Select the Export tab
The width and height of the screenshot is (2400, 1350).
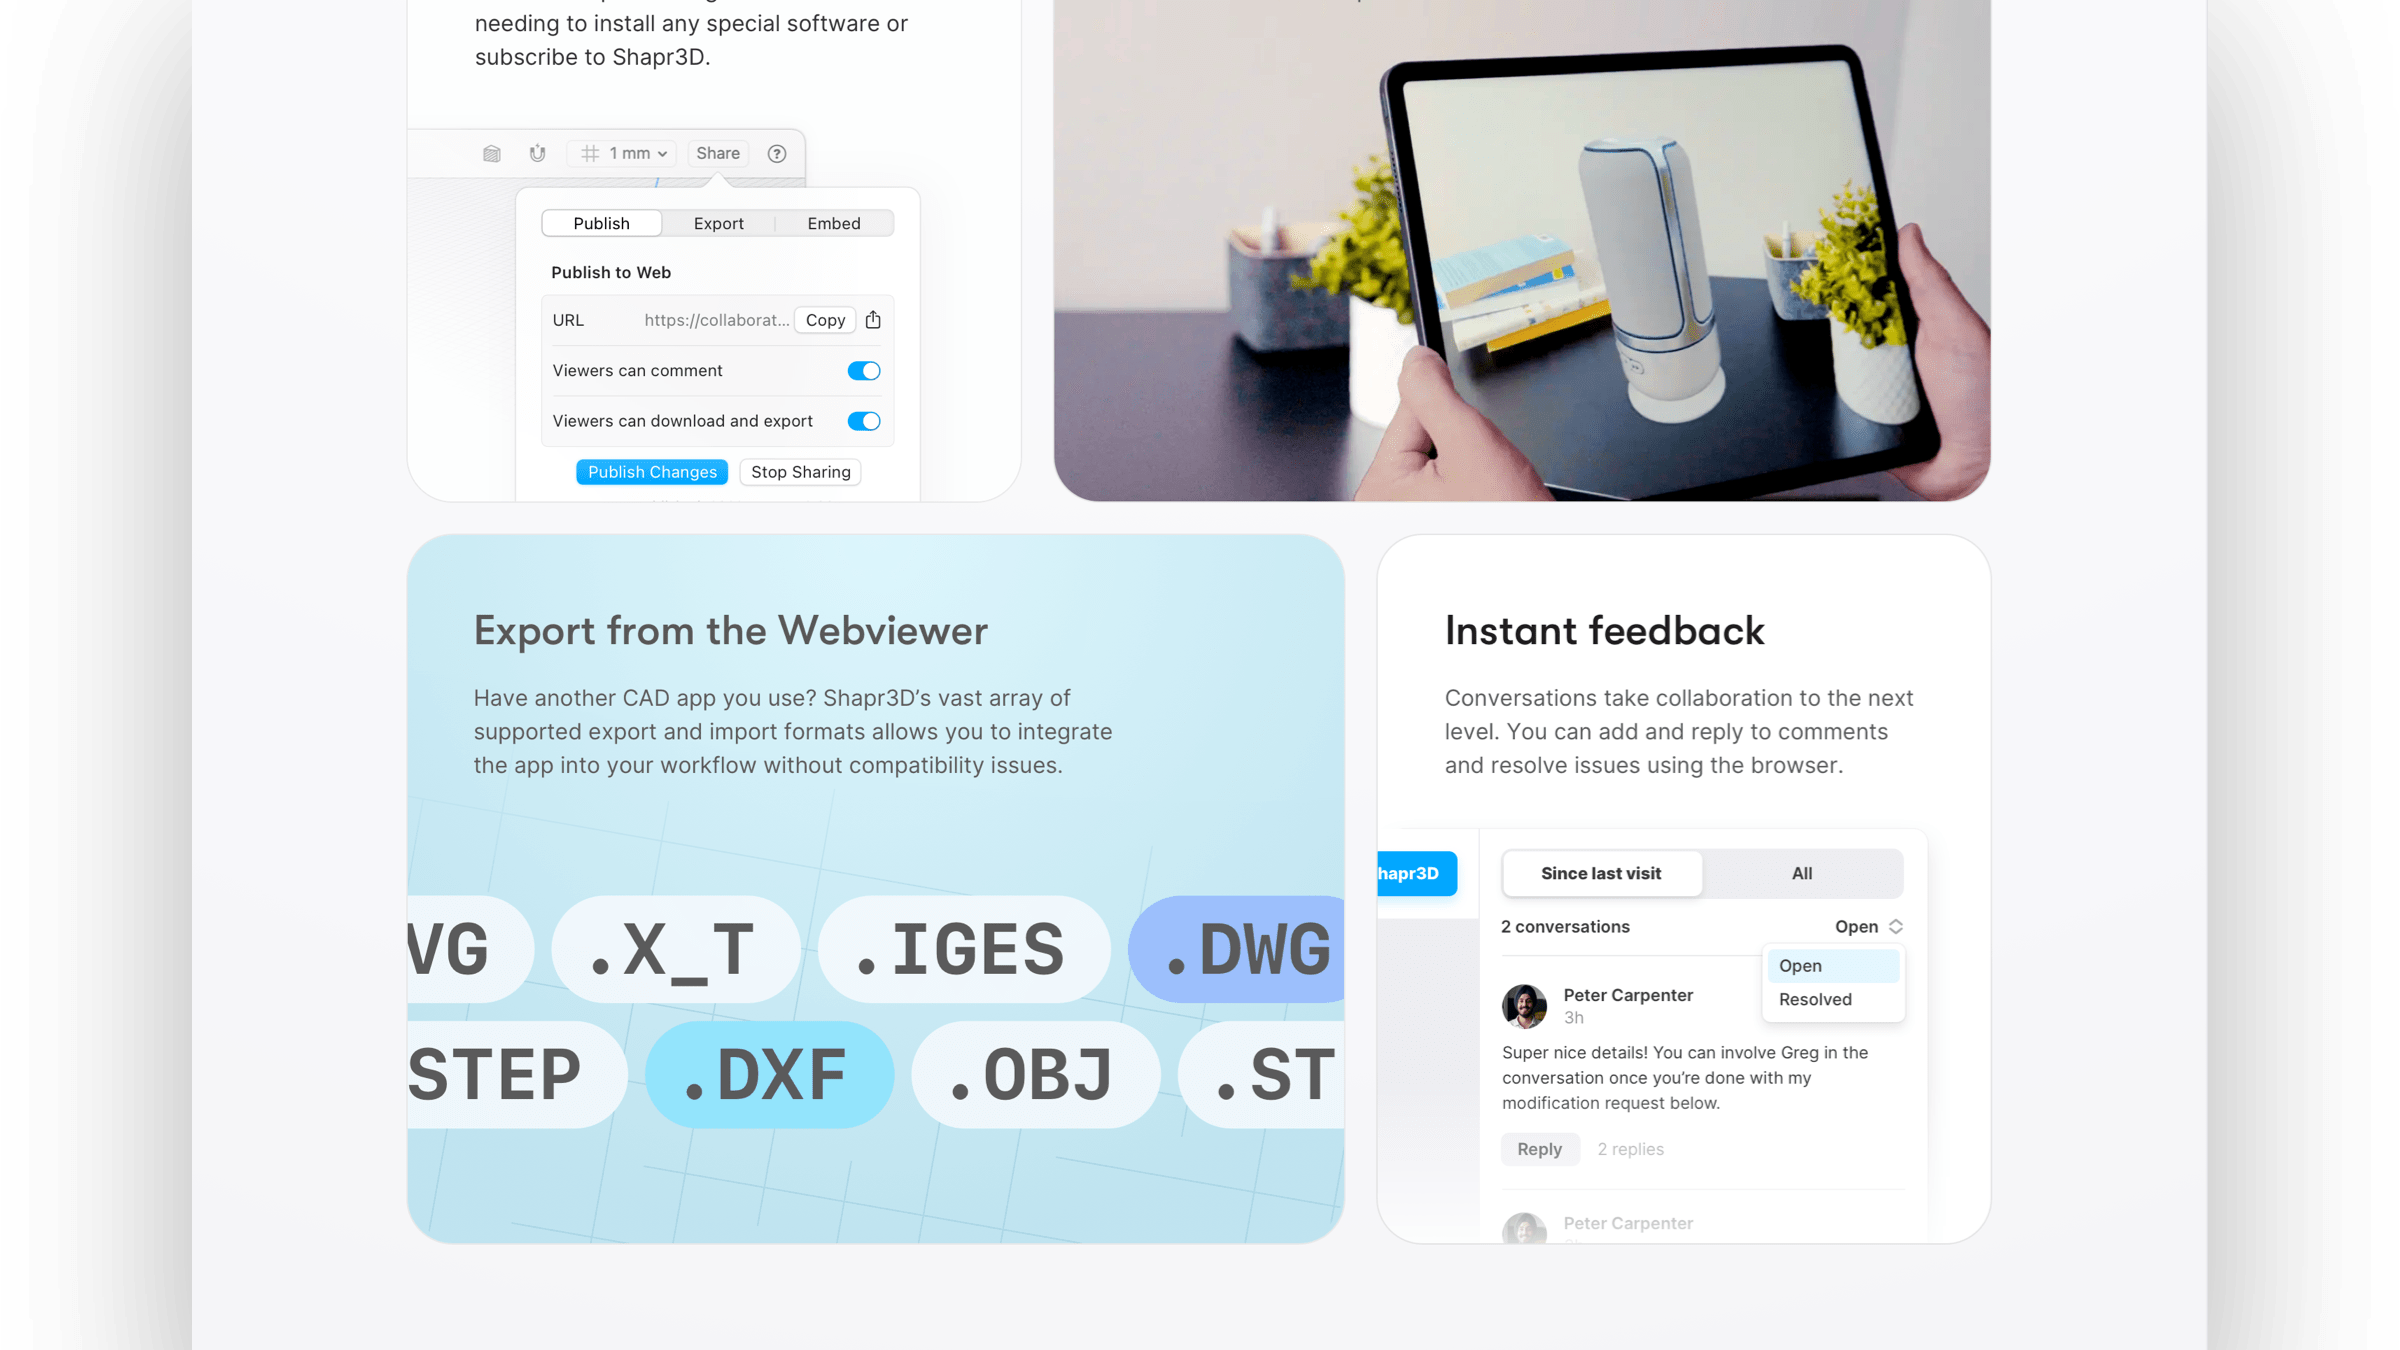pos(719,223)
